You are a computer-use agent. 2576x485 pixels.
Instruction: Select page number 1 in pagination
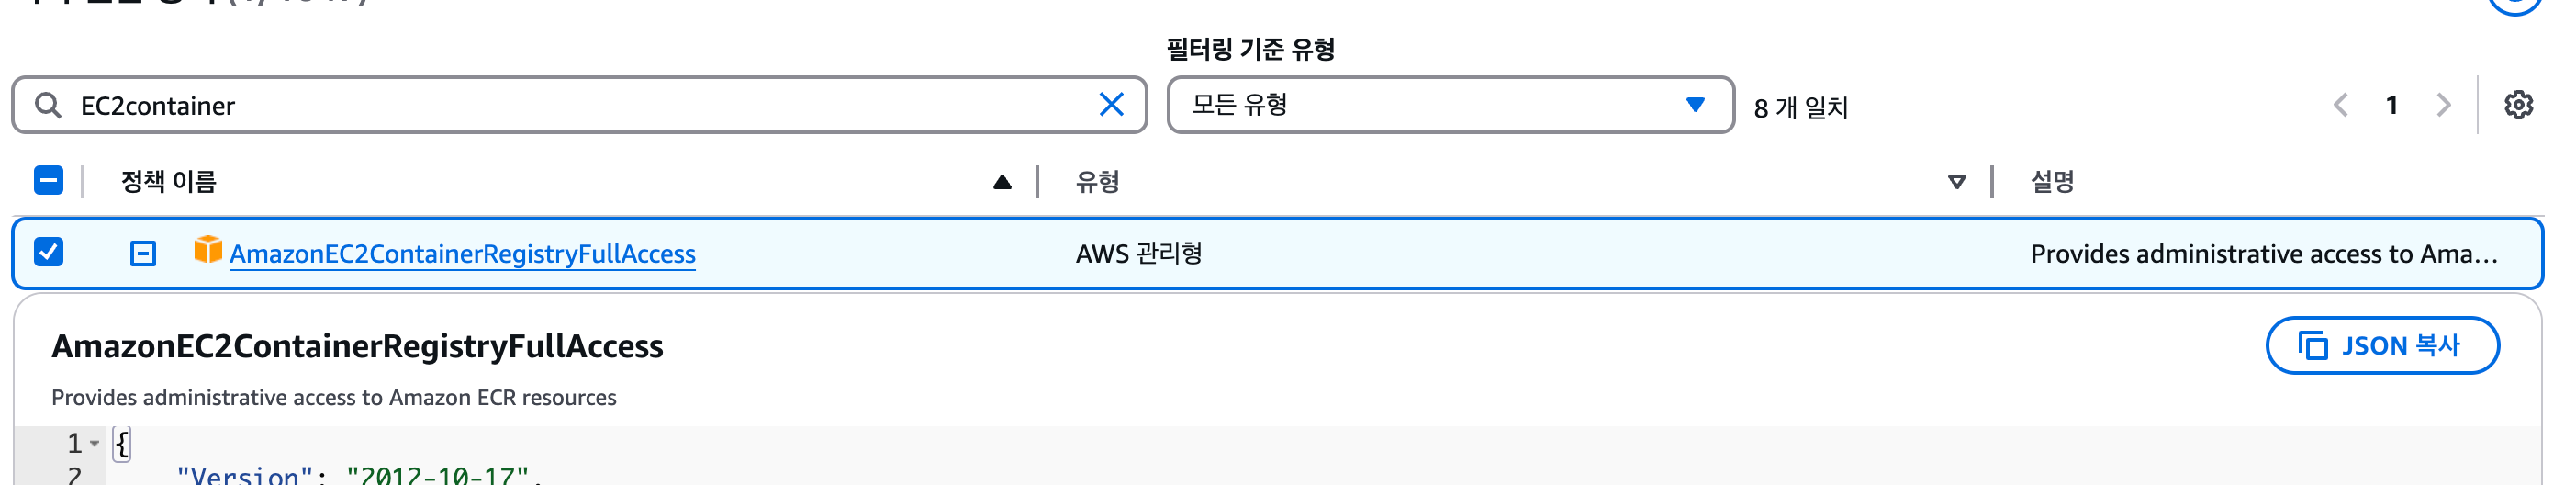[x=2391, y=105]
